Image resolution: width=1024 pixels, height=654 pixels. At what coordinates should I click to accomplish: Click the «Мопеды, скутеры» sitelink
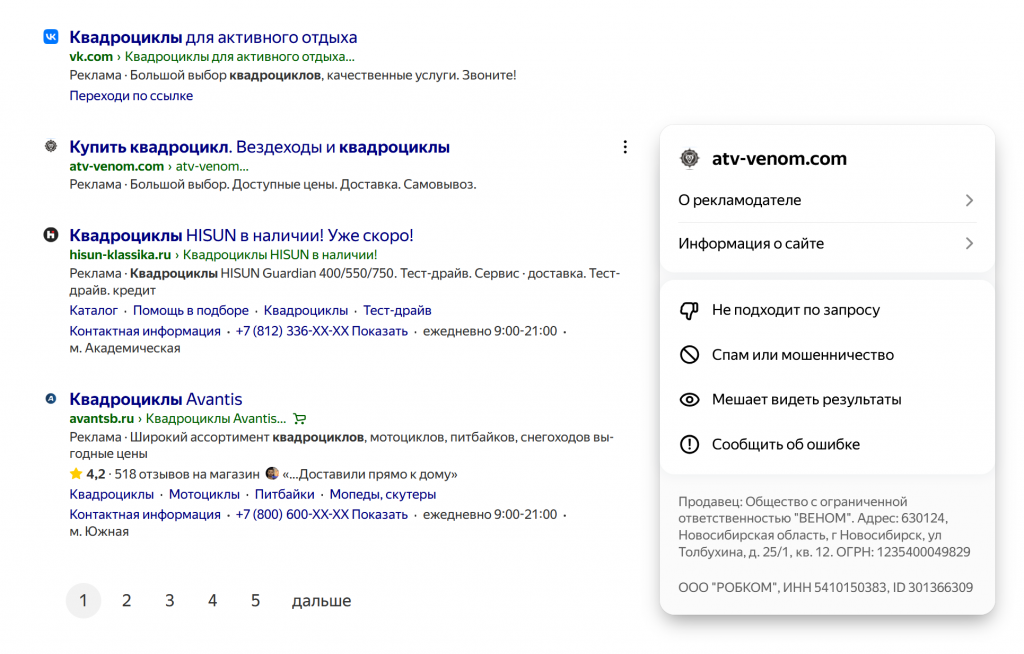pos(383,495)
